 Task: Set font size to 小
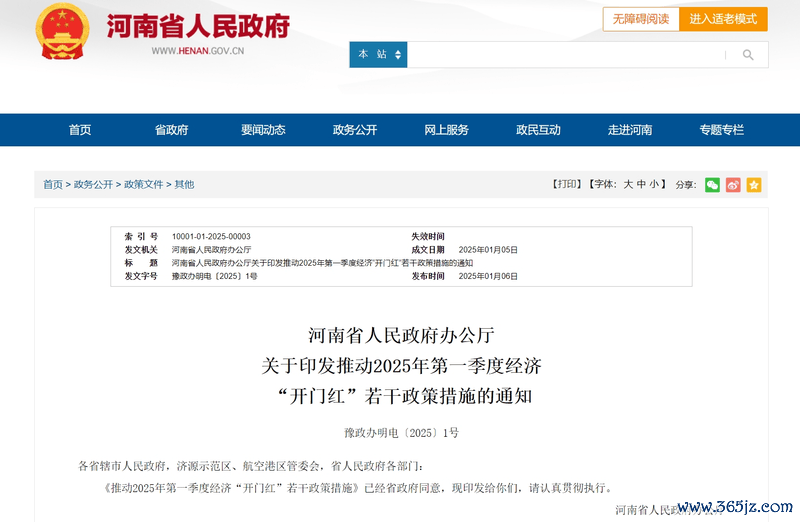pos(654,184)
